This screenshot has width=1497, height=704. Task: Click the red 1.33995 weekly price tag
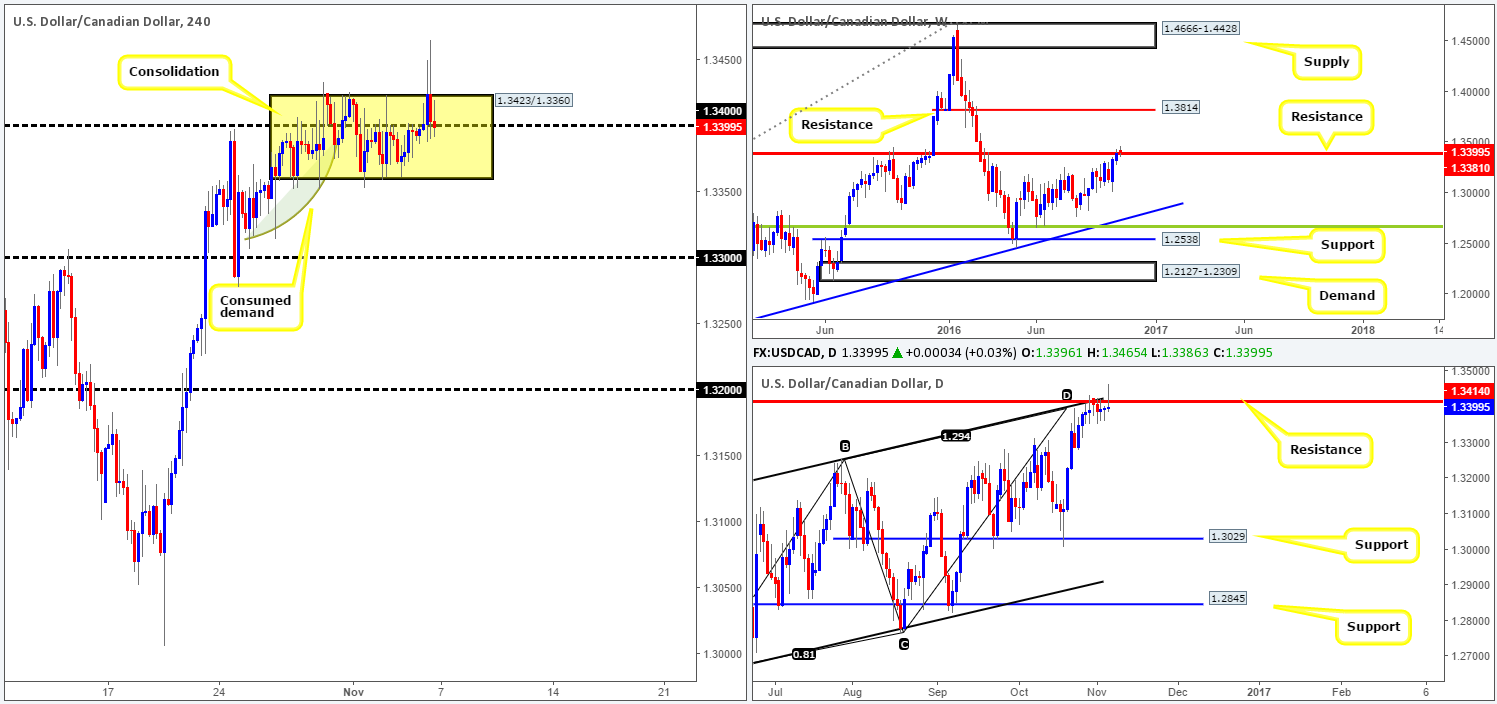(1470, 153)
